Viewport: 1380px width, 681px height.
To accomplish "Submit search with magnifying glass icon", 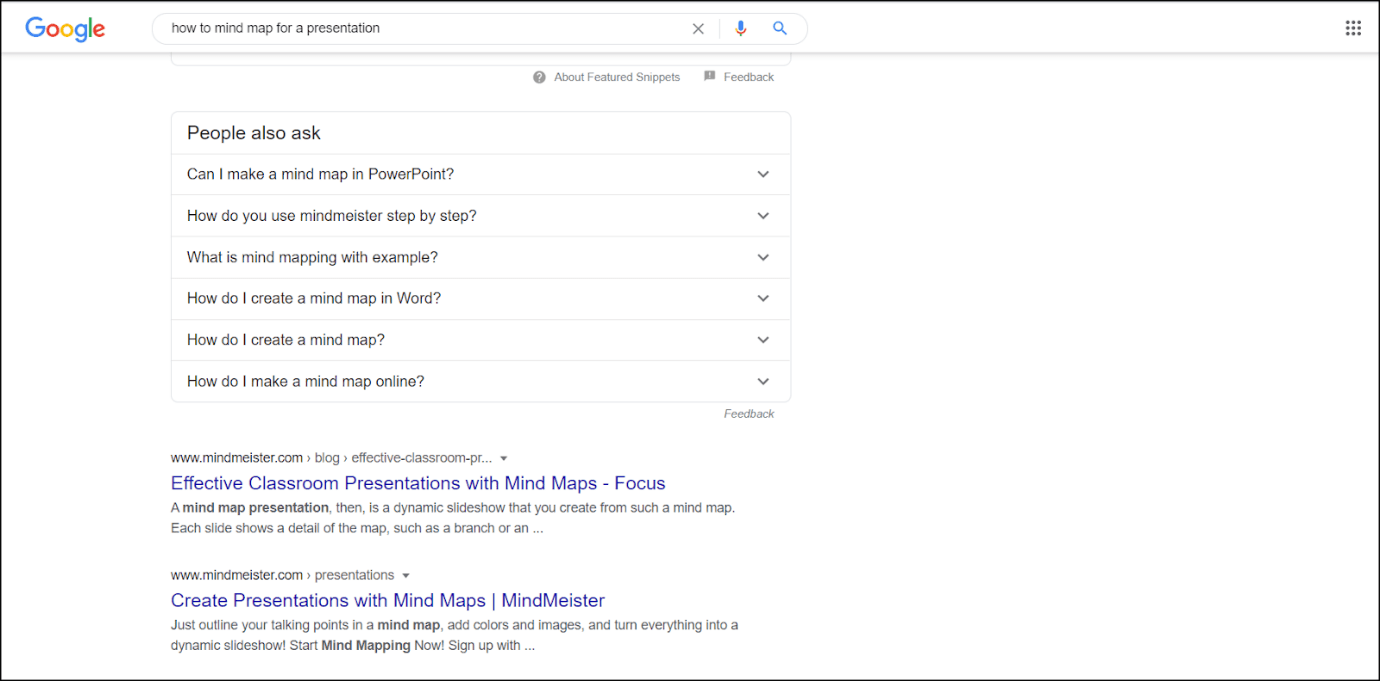I will pyautogui.click(x=780, y=28).
